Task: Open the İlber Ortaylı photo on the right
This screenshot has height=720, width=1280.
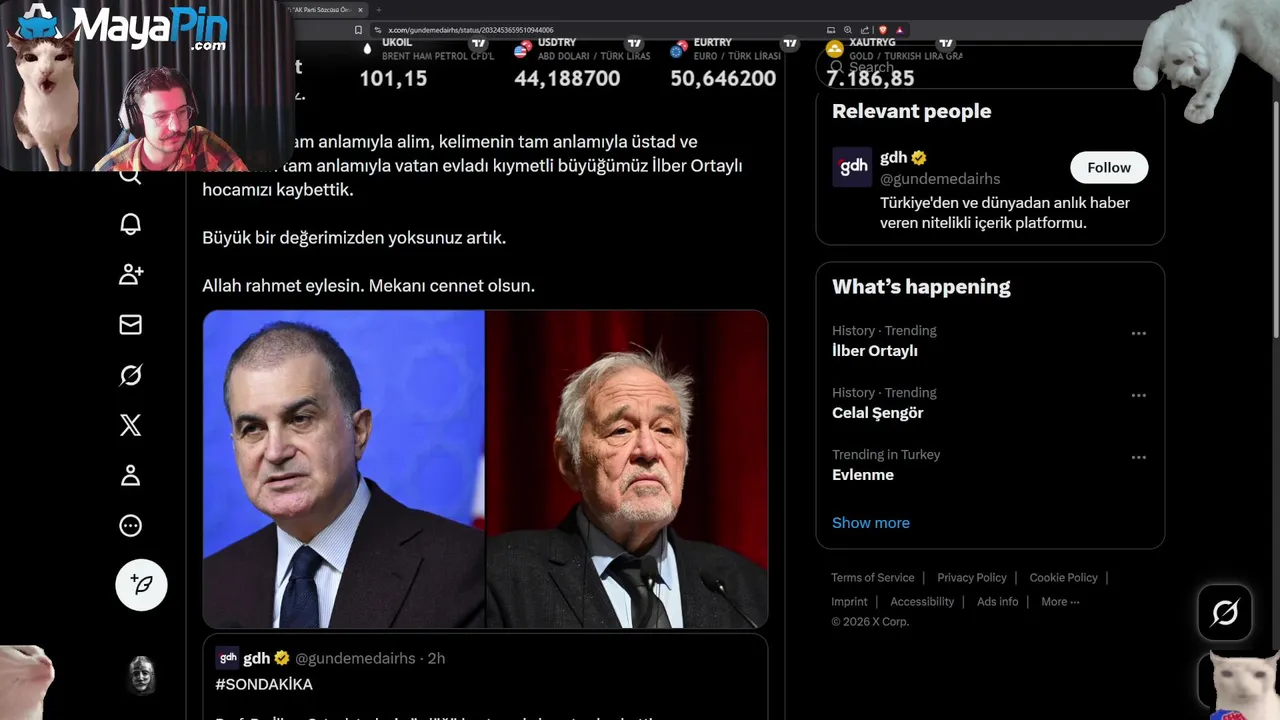Action: tap(627, 469)
